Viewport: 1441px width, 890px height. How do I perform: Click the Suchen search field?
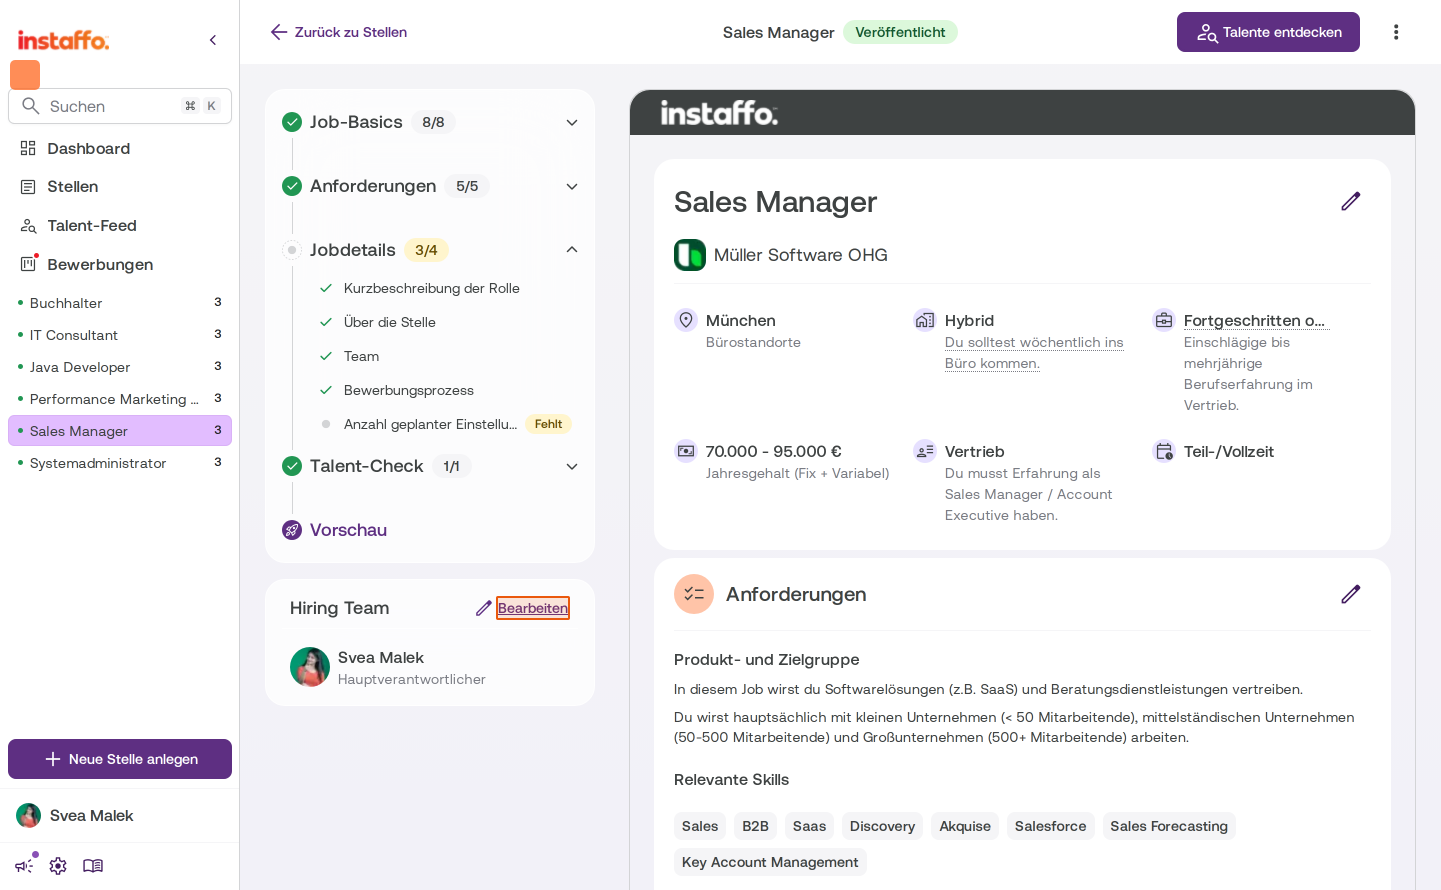pos(120,106)
